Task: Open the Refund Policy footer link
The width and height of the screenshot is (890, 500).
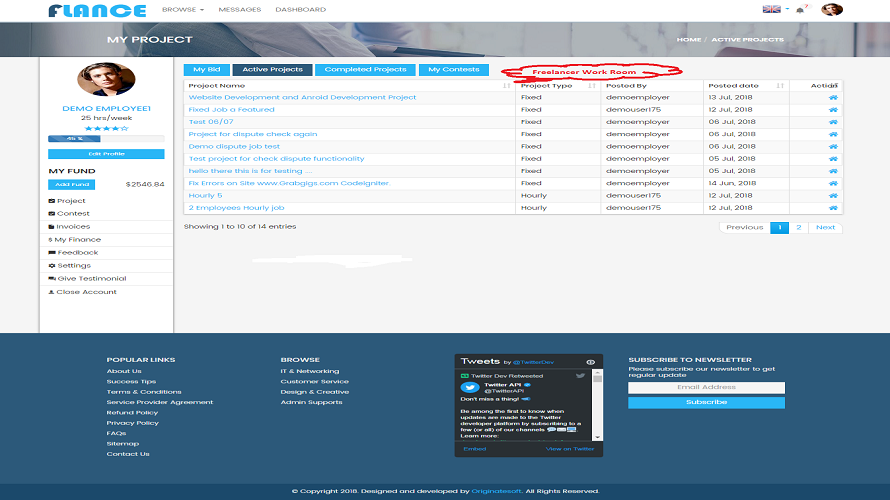Action: (x=132, y=413)
